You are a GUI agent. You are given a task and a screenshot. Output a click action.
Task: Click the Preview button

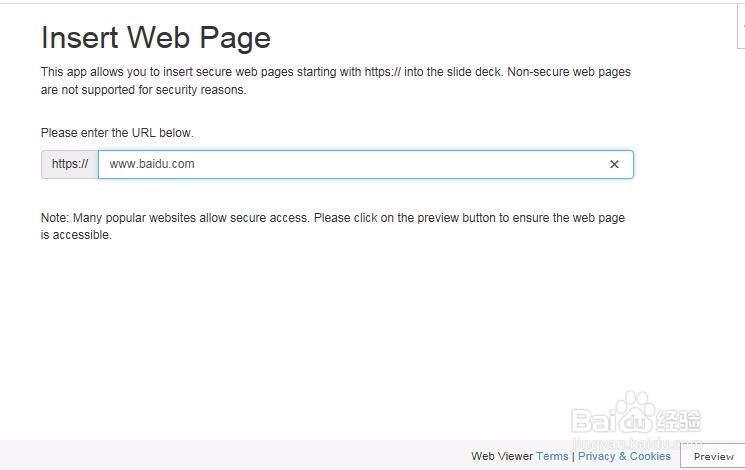point(713,457)
